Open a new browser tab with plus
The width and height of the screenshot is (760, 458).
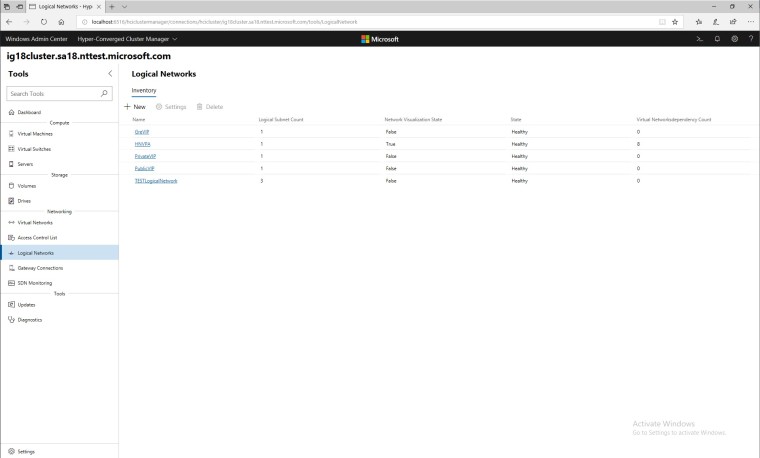pos(111,7)
